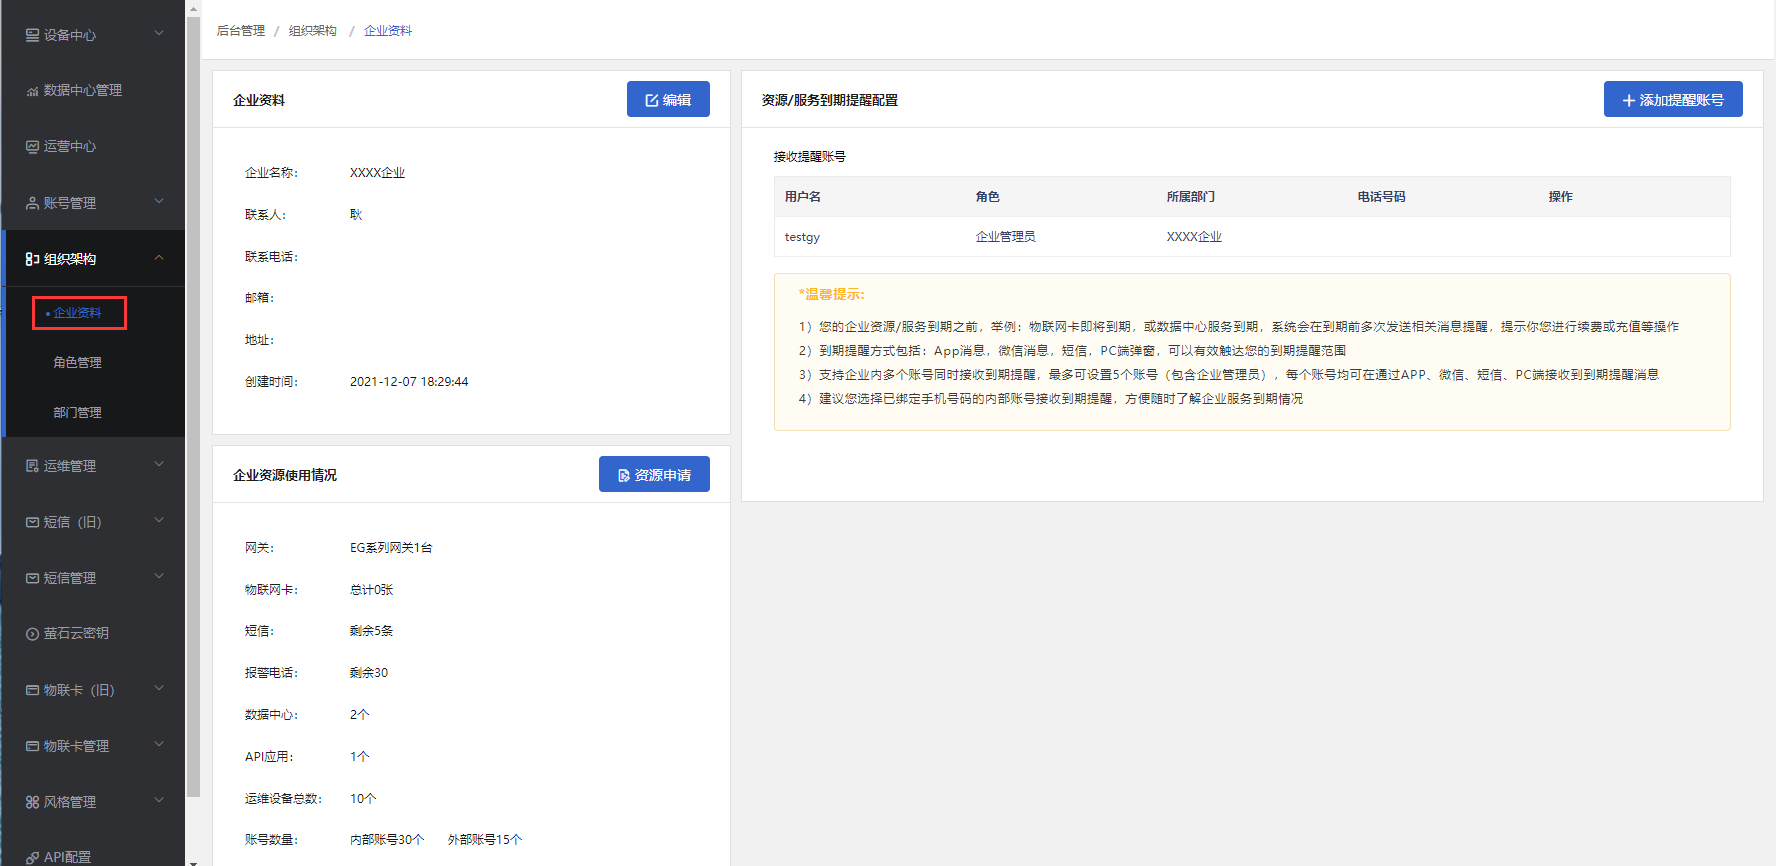Open the 角色管理 submenu item
The height and width of the screenshot is (866, 1776).
(x=77, y=362)
